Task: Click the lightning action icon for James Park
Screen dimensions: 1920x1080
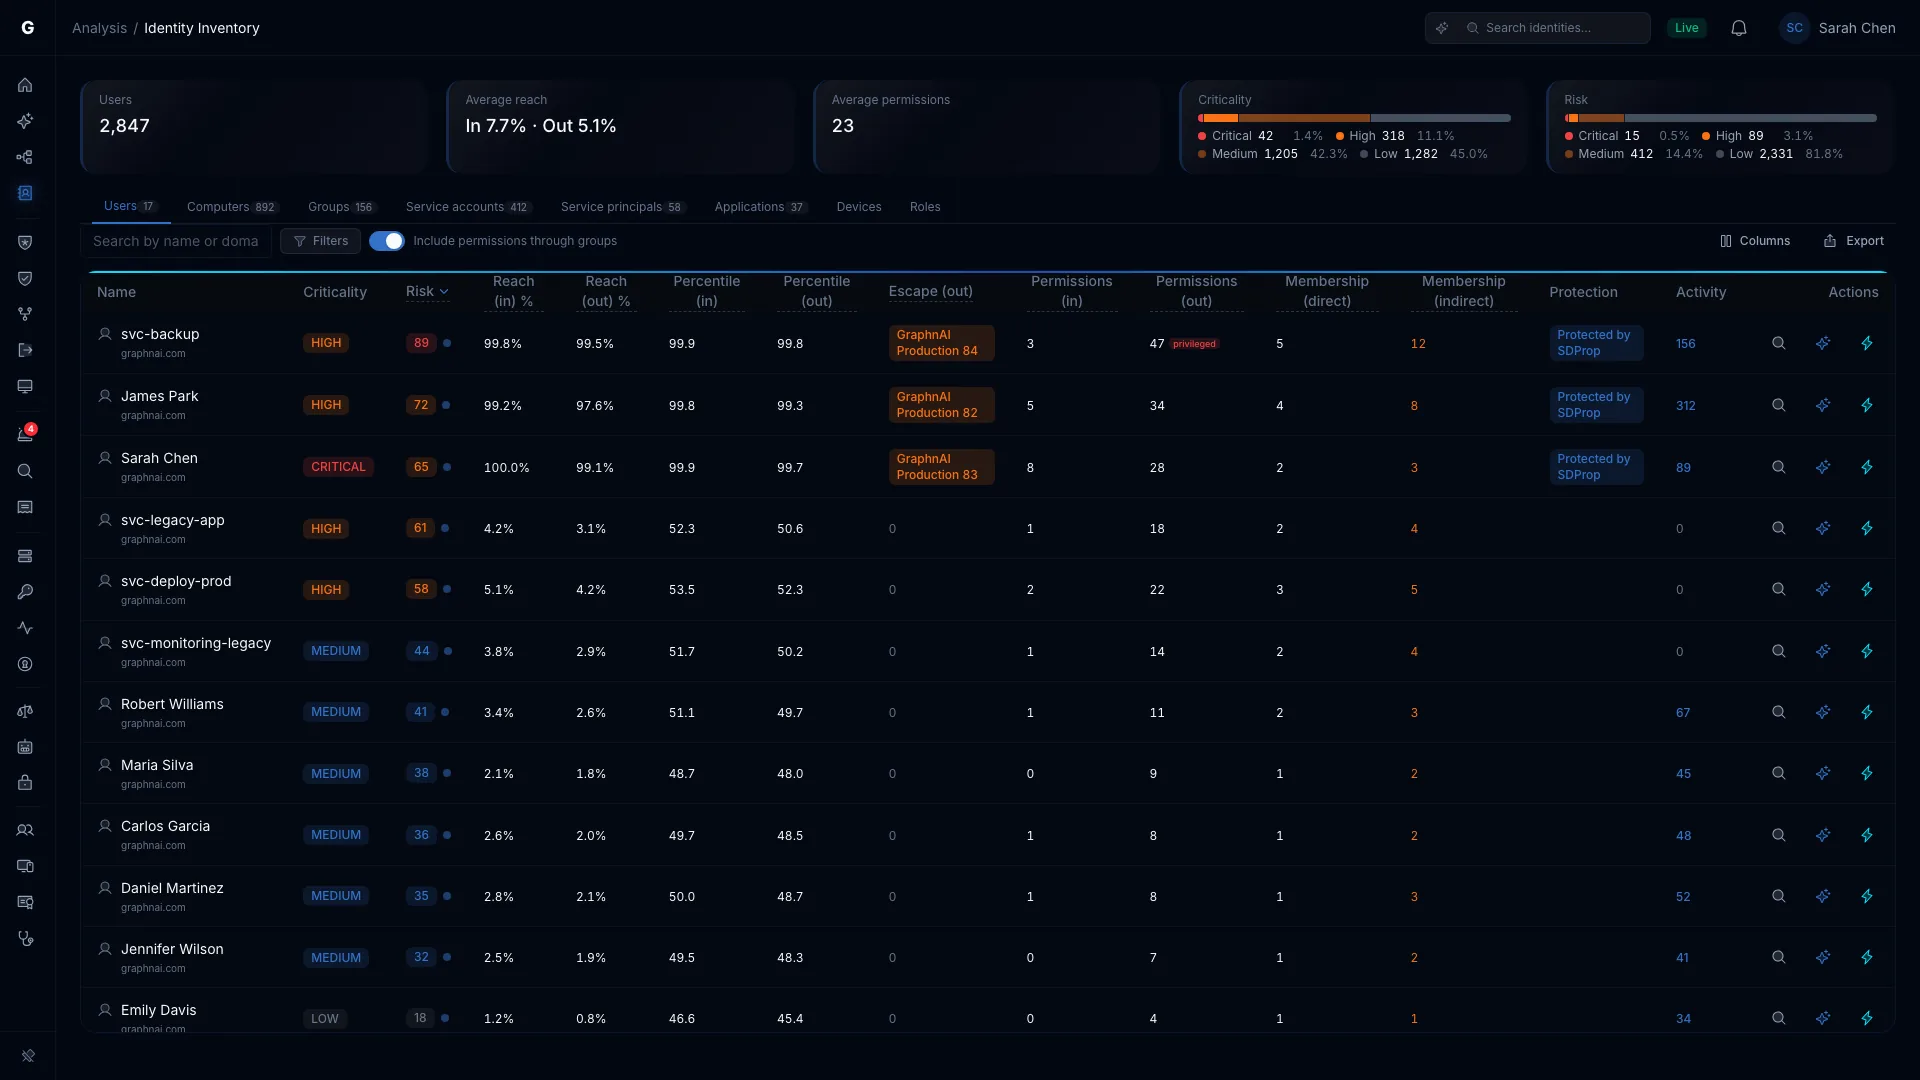Action: point(1867,405)
